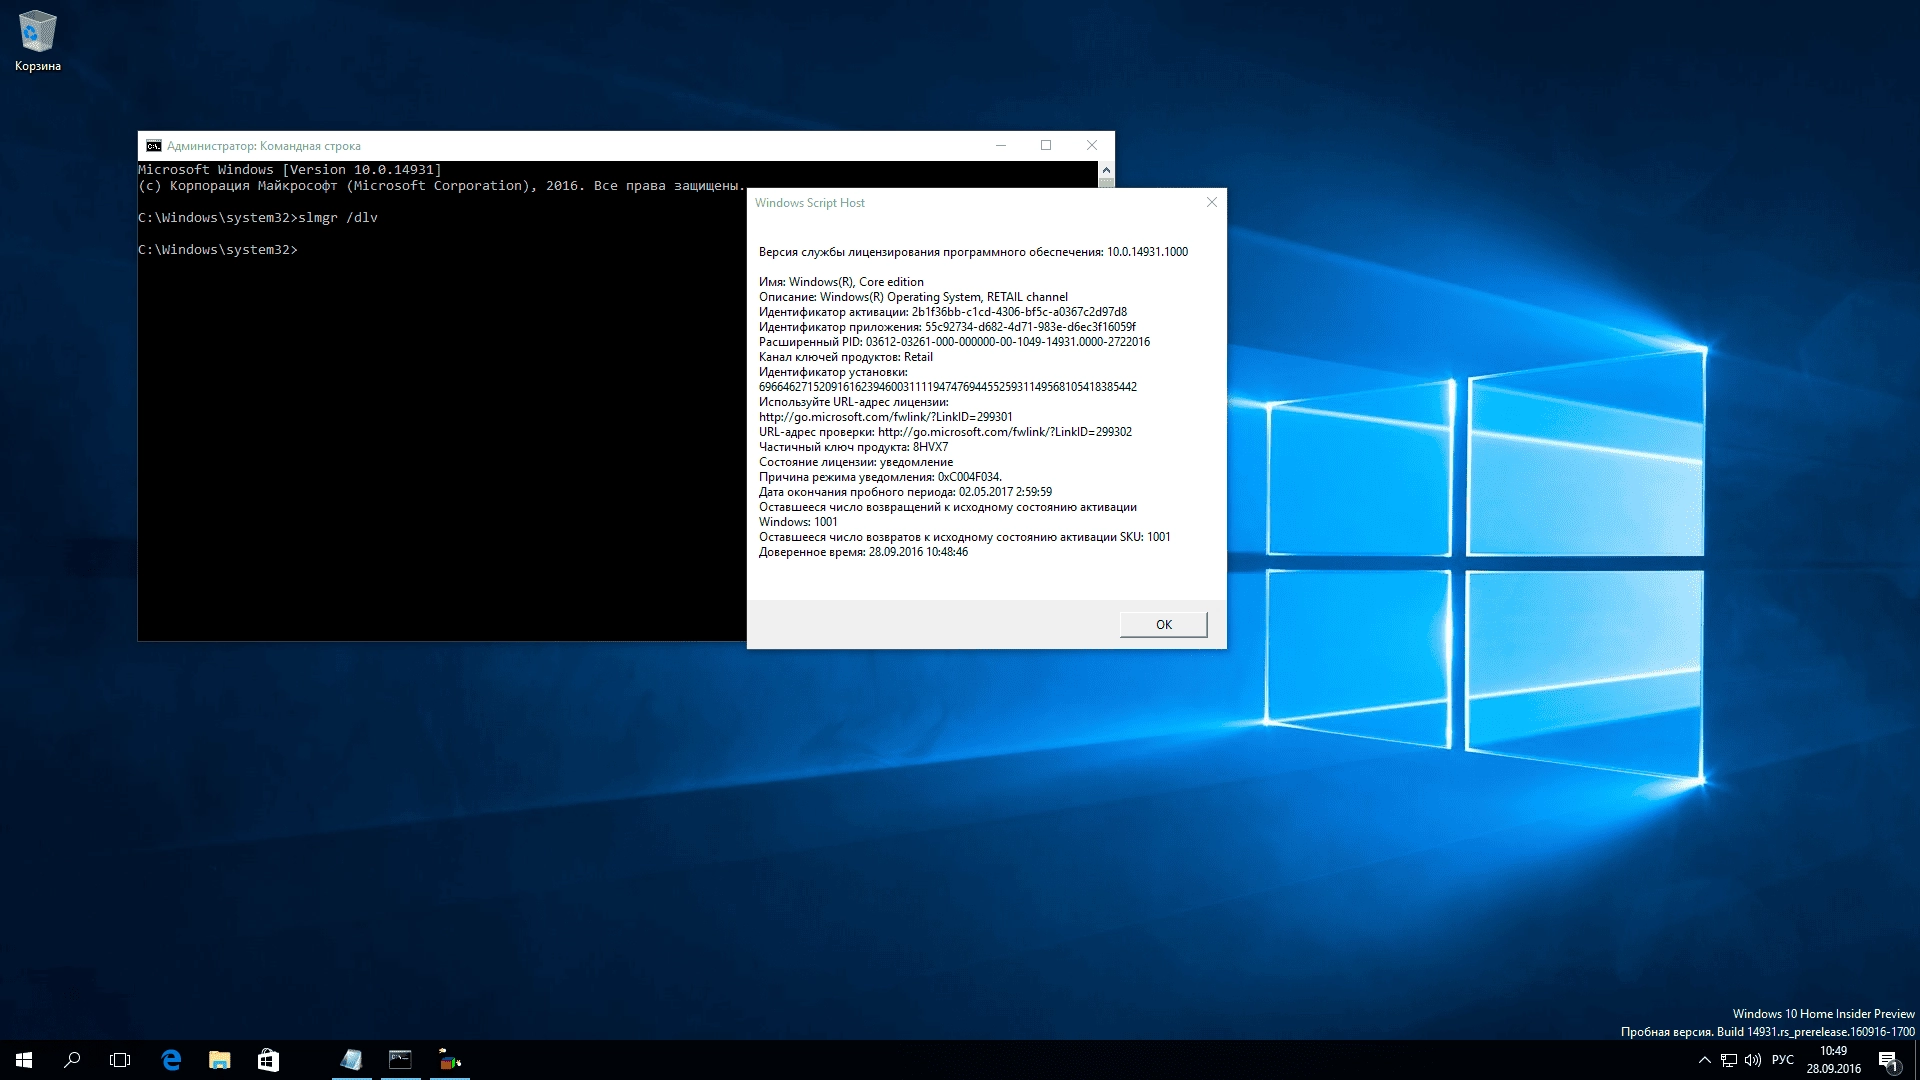1920x1080 pixels.
Task: Click the Windows Script Host title bar
Action: 970,203
